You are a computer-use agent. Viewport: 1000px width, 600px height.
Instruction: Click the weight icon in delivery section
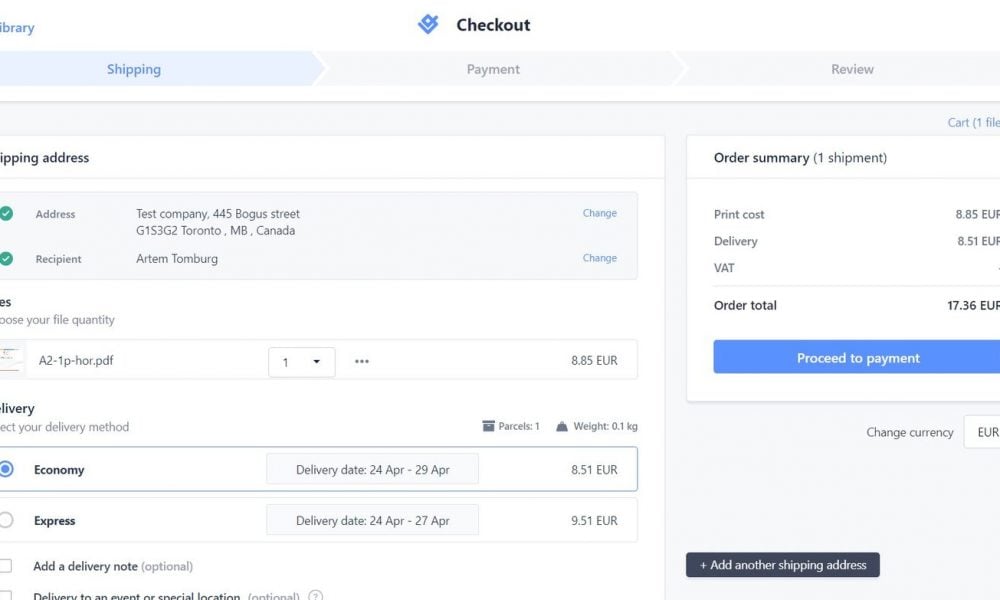pos(562,426)
